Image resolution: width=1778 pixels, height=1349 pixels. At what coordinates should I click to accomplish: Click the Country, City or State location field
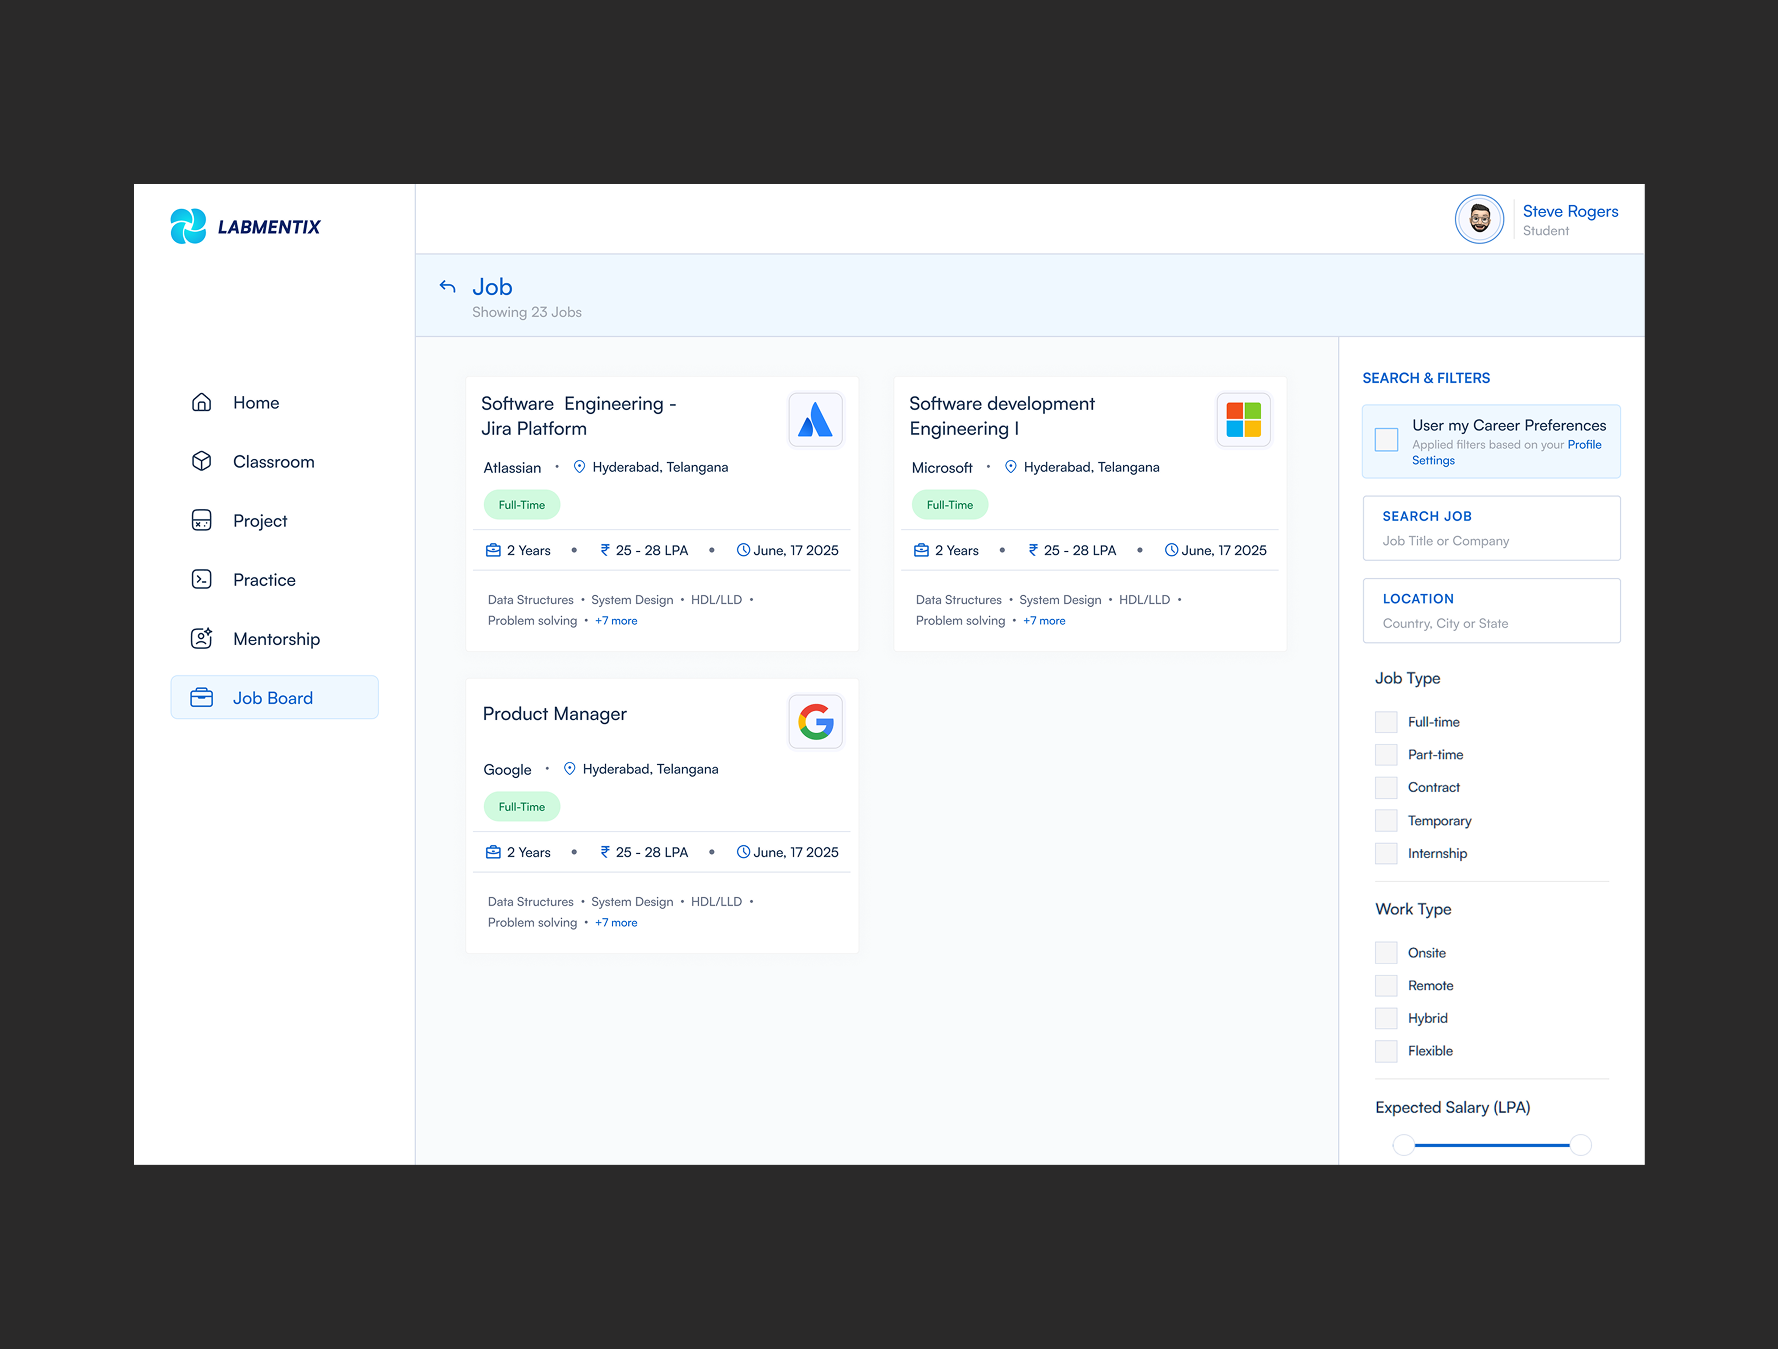coord(1491,610)
